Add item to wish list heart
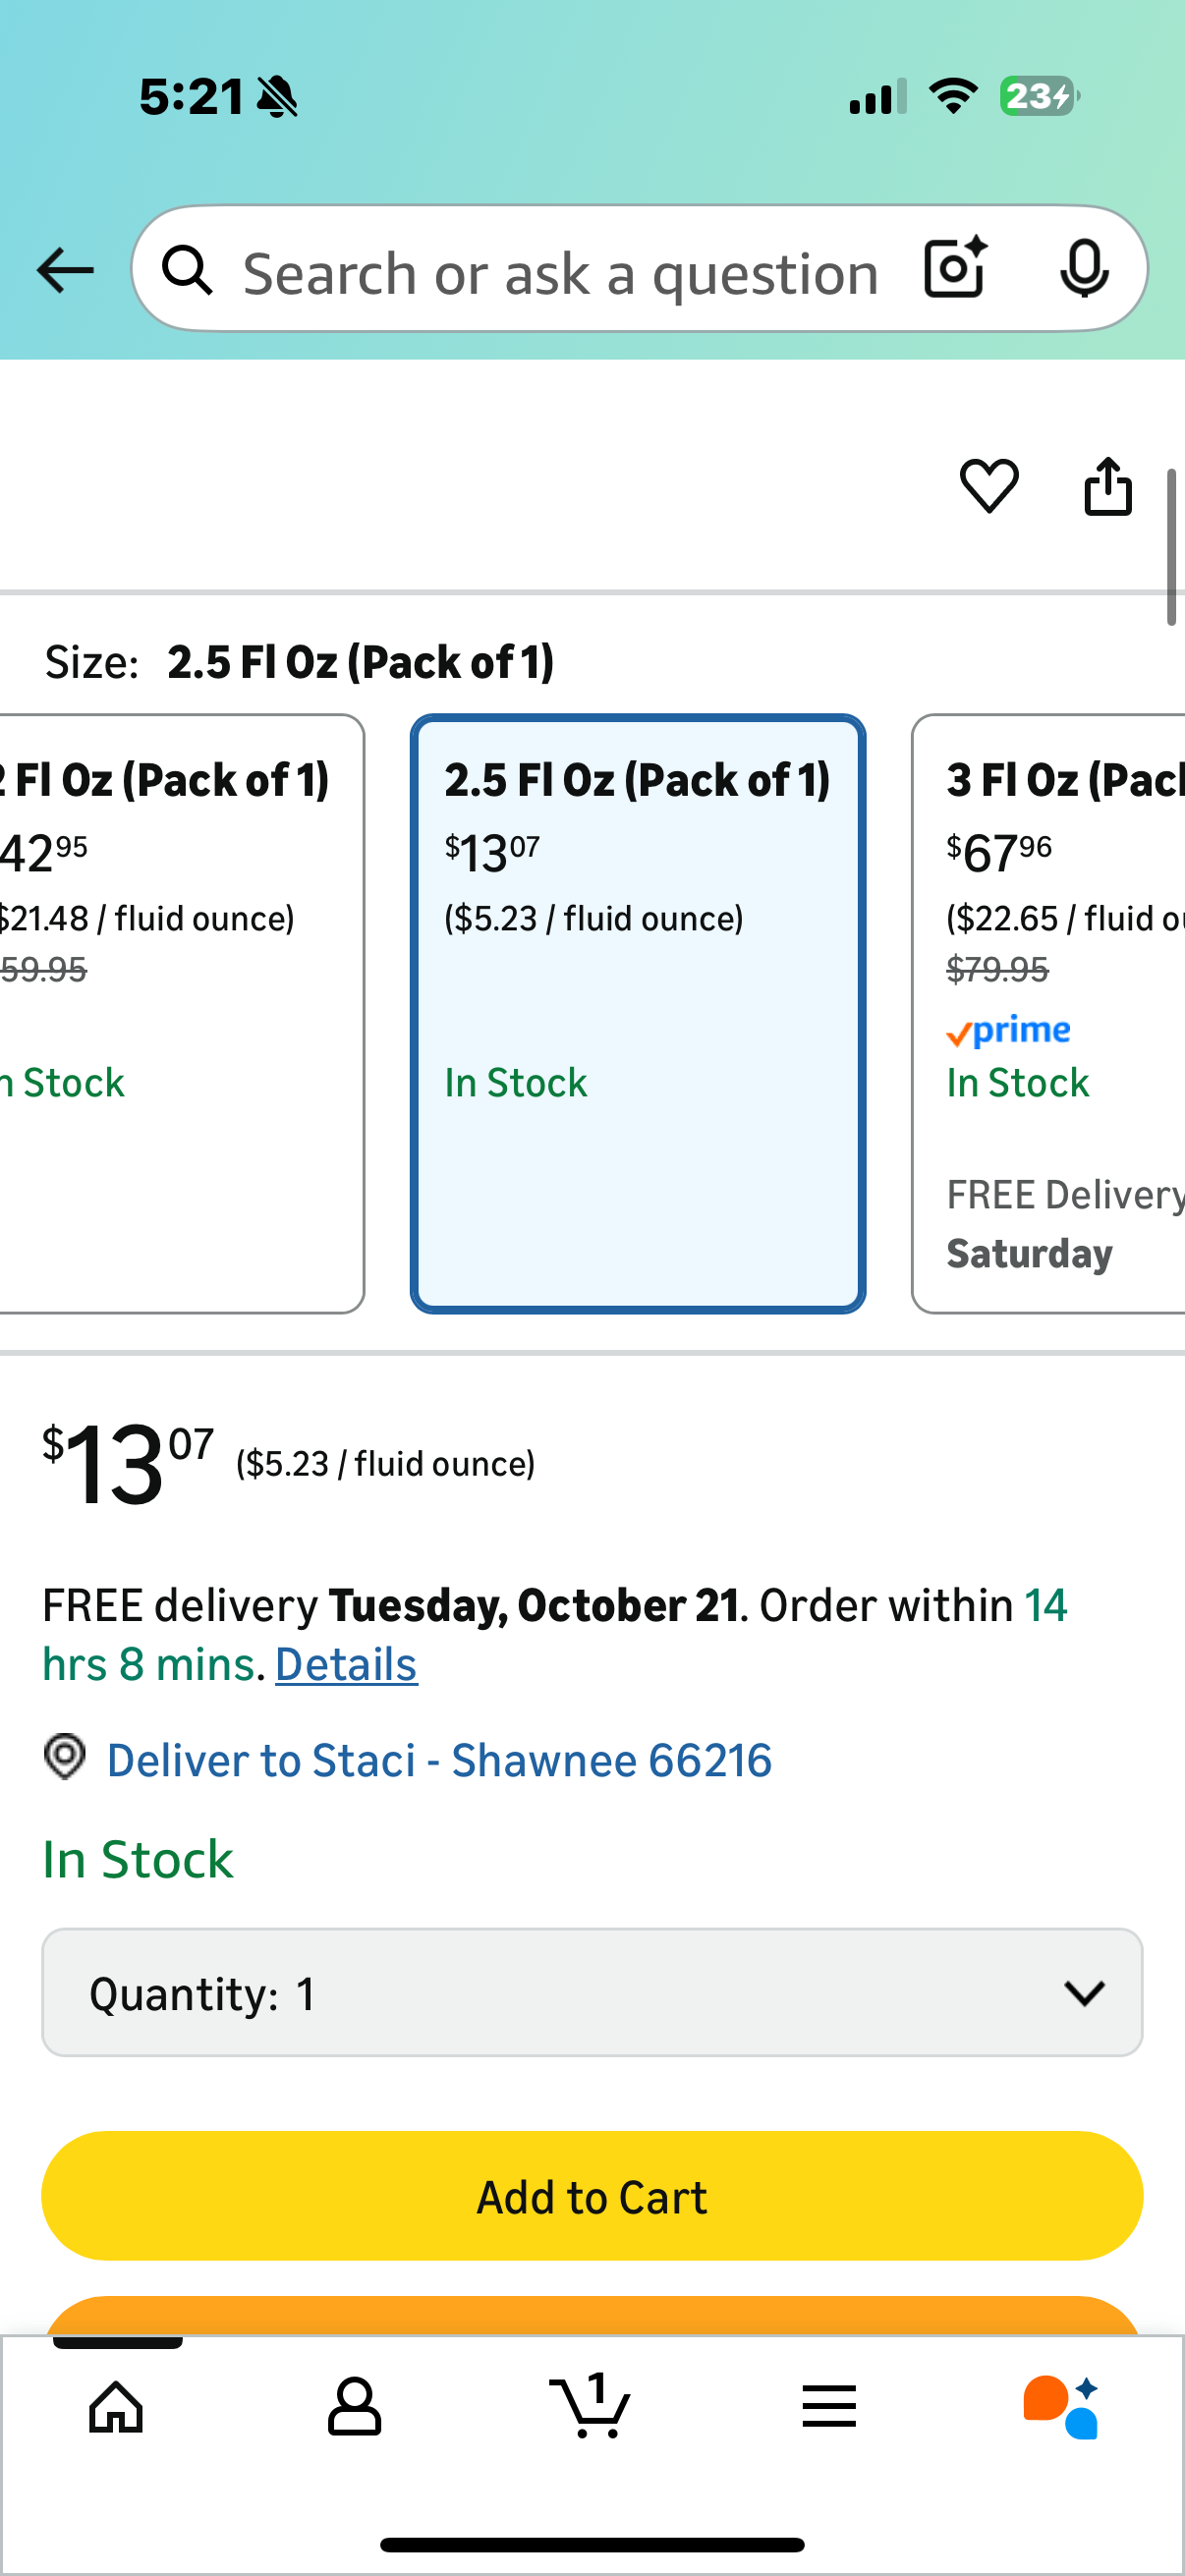 (x=989, y=487)
